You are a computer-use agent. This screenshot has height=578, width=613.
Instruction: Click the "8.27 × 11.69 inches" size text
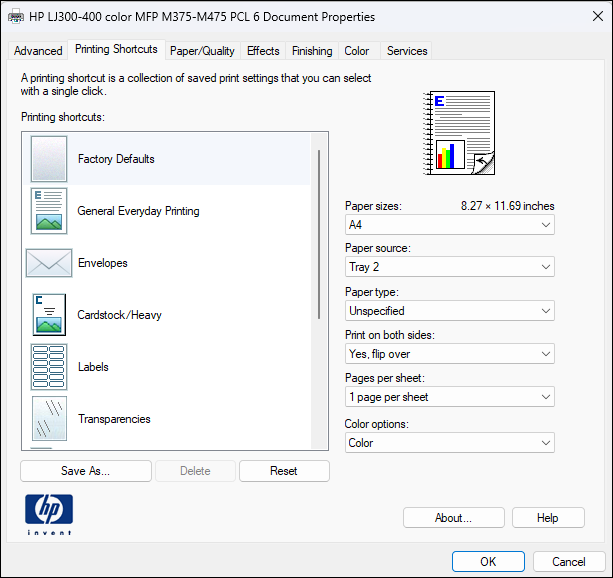tap(507, 206)
